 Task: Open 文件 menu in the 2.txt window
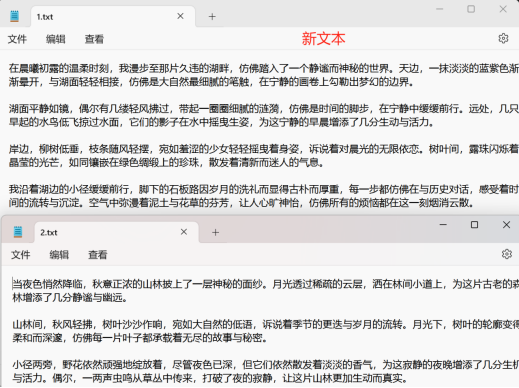tap(21, 255)
